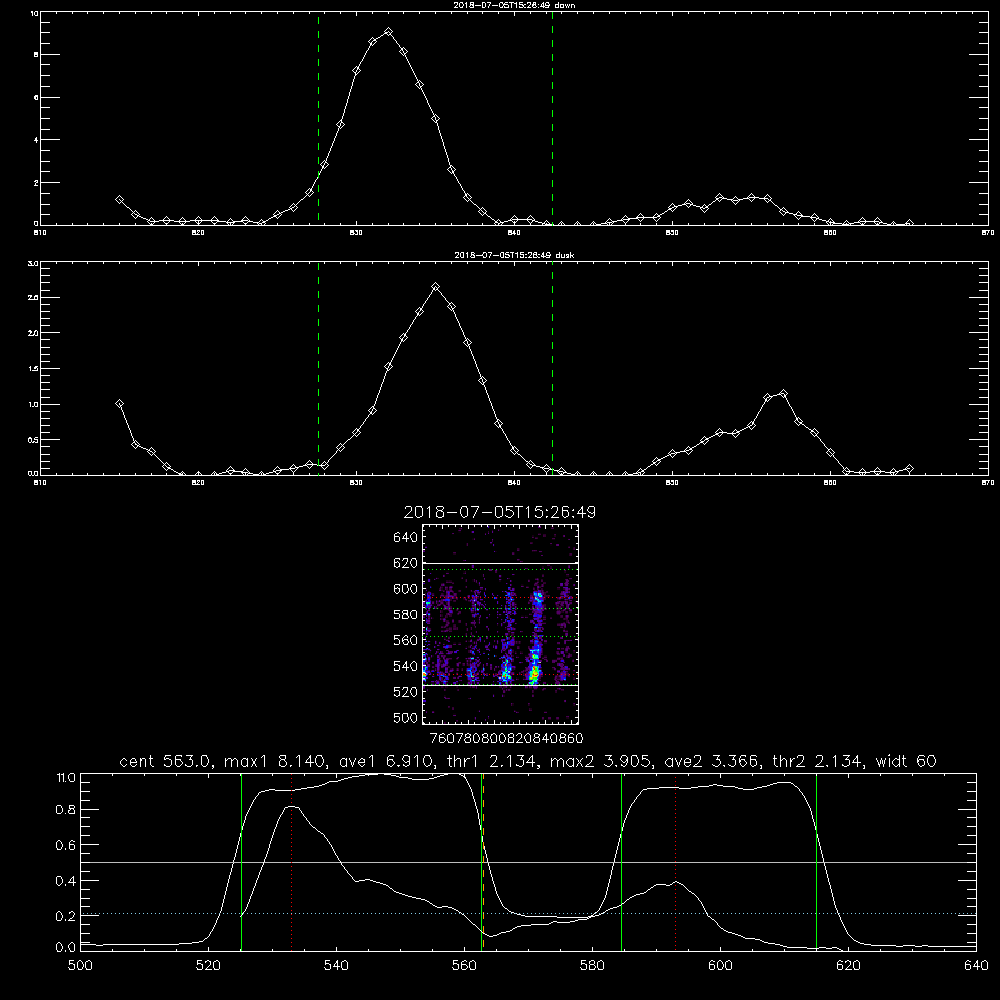
Task: Click the first red dotted line in bottom plot
Action: 291,861
